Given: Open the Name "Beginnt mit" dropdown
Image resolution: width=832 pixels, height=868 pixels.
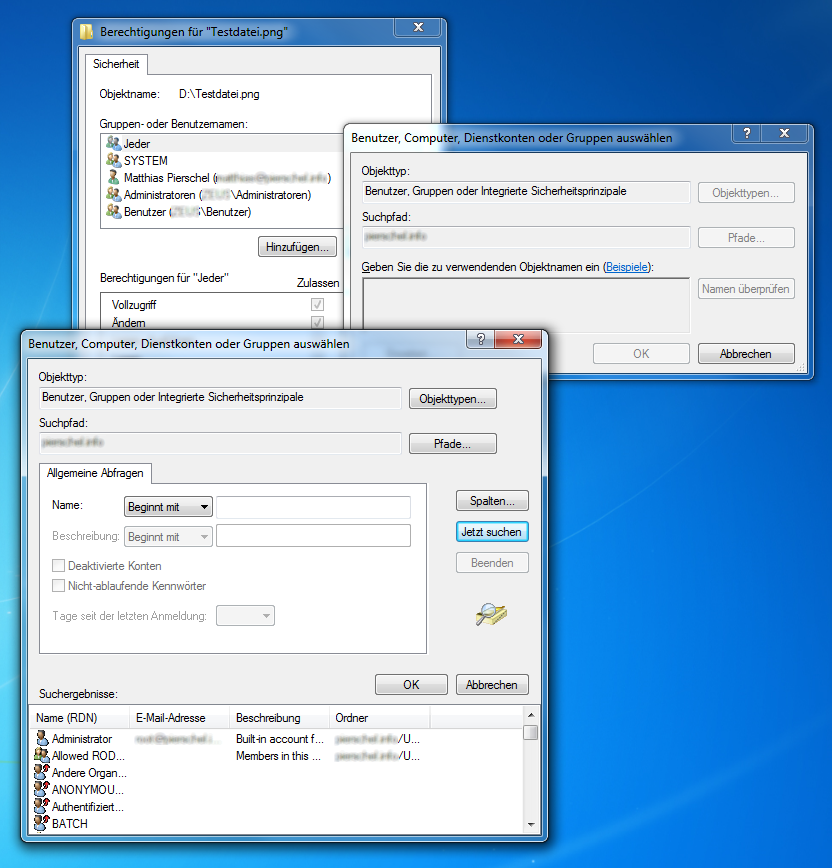Looking at the screenshot, I should pyautogui.click(x=168, y=507).
